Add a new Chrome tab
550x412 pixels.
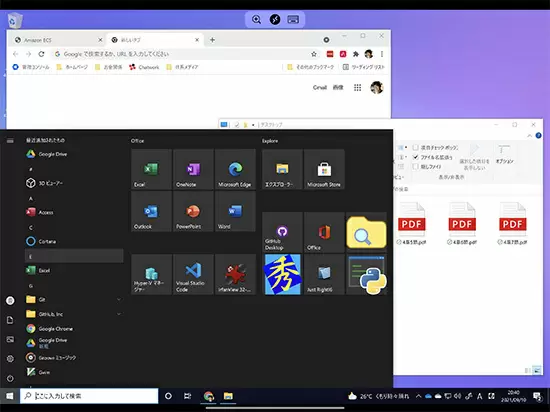[212, 40]
